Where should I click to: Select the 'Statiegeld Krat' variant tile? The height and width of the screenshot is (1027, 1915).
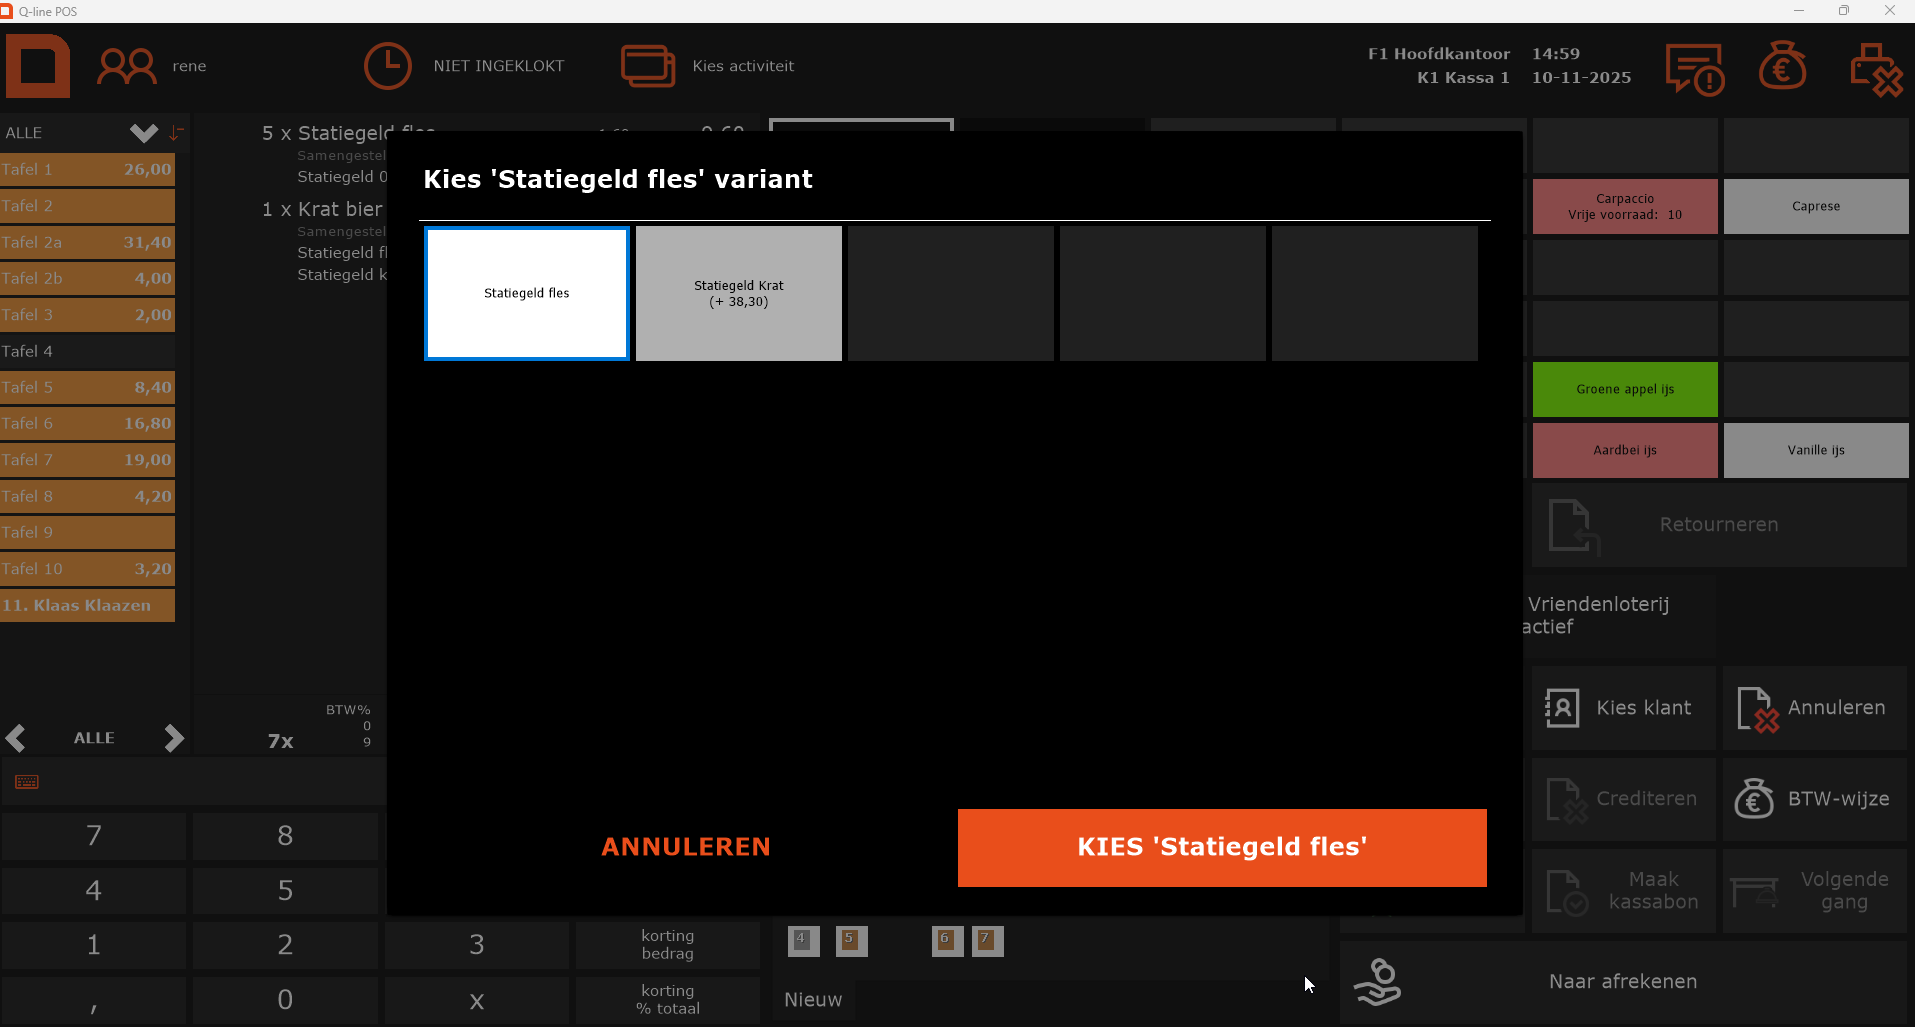(739, 293)
